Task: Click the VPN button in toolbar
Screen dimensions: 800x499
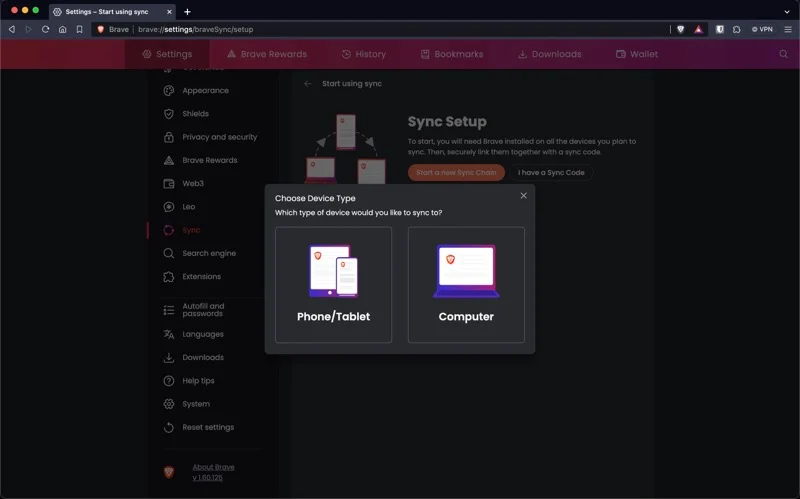Action: [x=762, y=29]
